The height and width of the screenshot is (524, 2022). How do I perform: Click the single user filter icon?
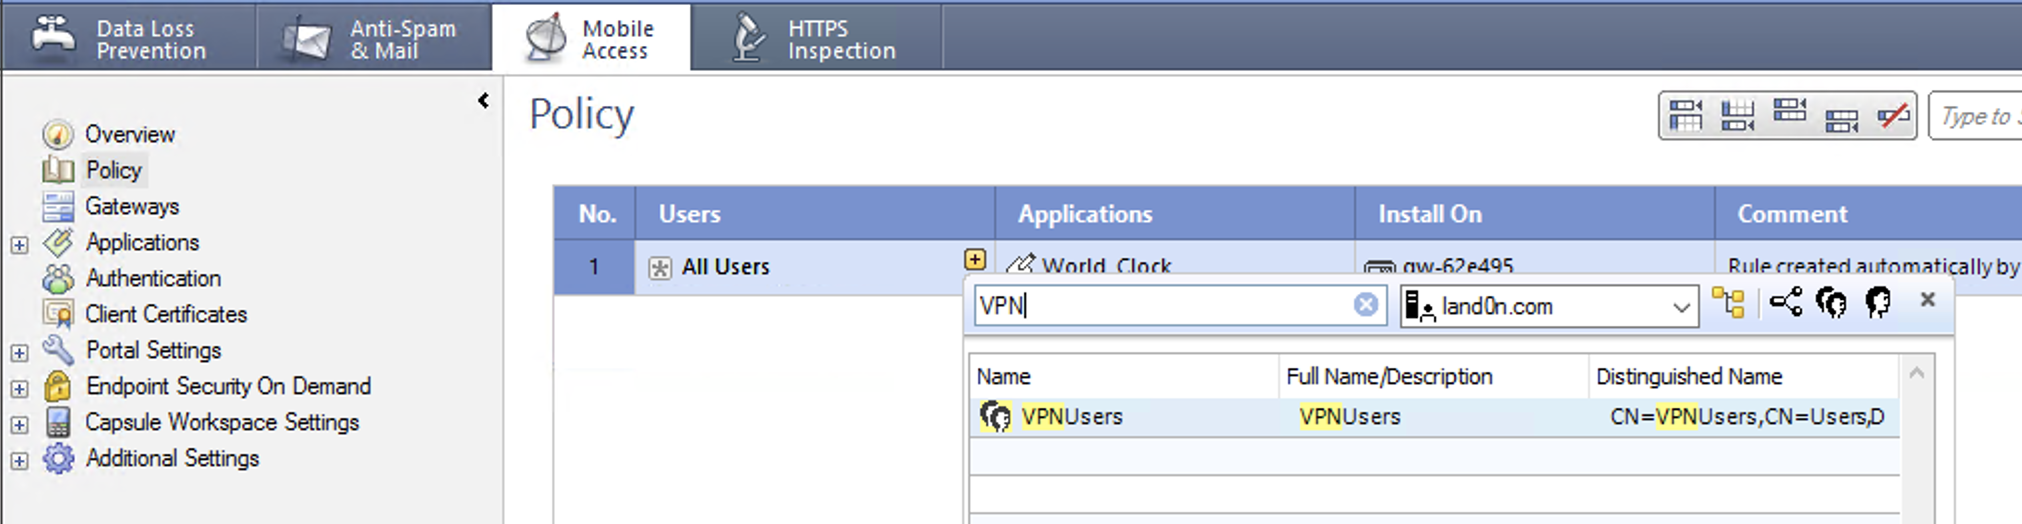1879,302
